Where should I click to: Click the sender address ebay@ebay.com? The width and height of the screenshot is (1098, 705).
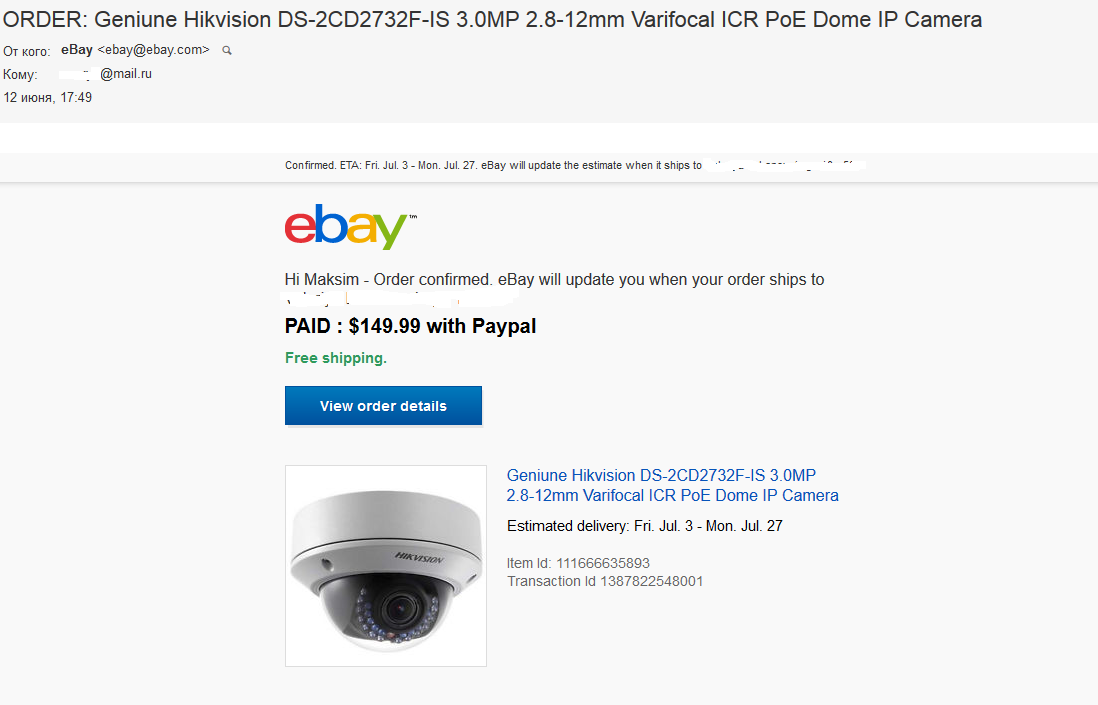click(153, 50)
